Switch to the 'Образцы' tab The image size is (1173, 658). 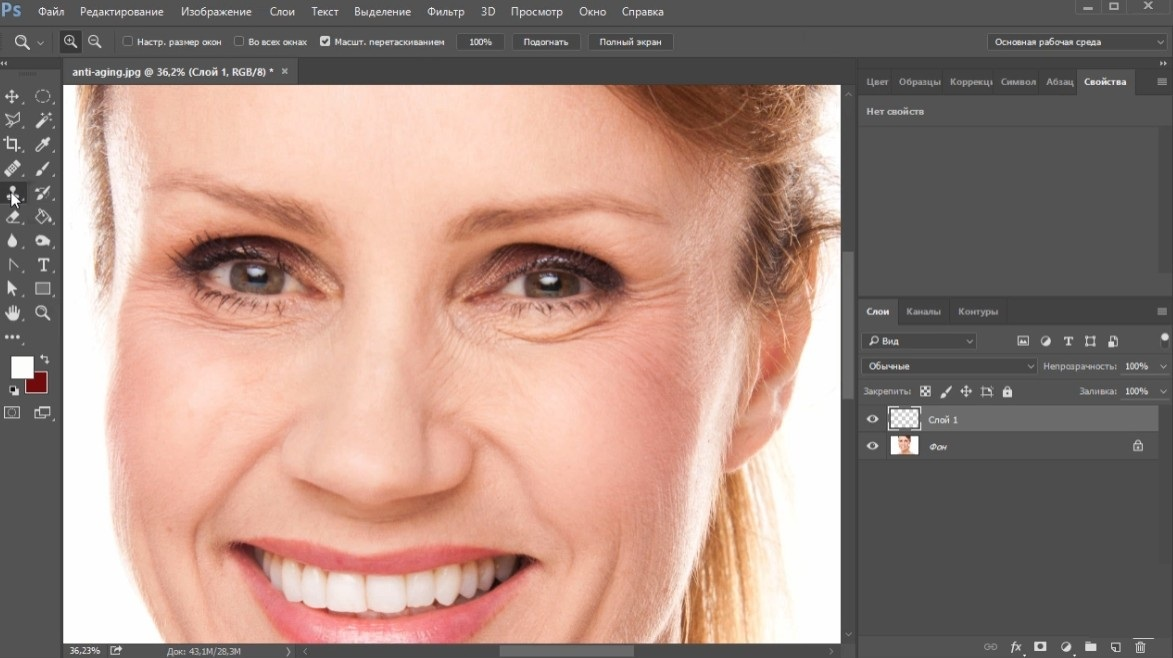[x=919, y=82]
